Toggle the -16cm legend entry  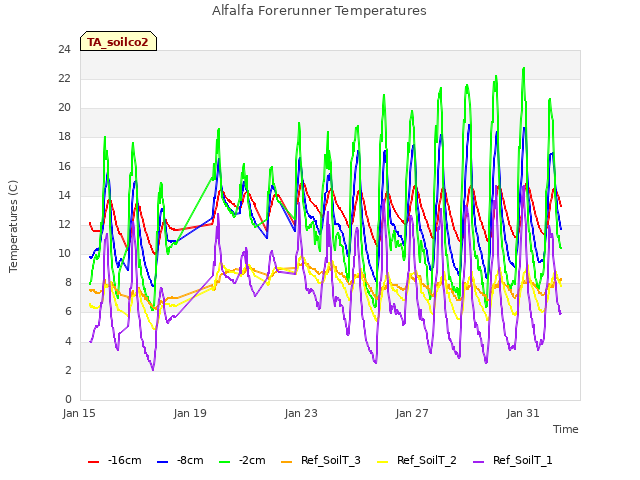pyautogui.click(x=115, y=460)
